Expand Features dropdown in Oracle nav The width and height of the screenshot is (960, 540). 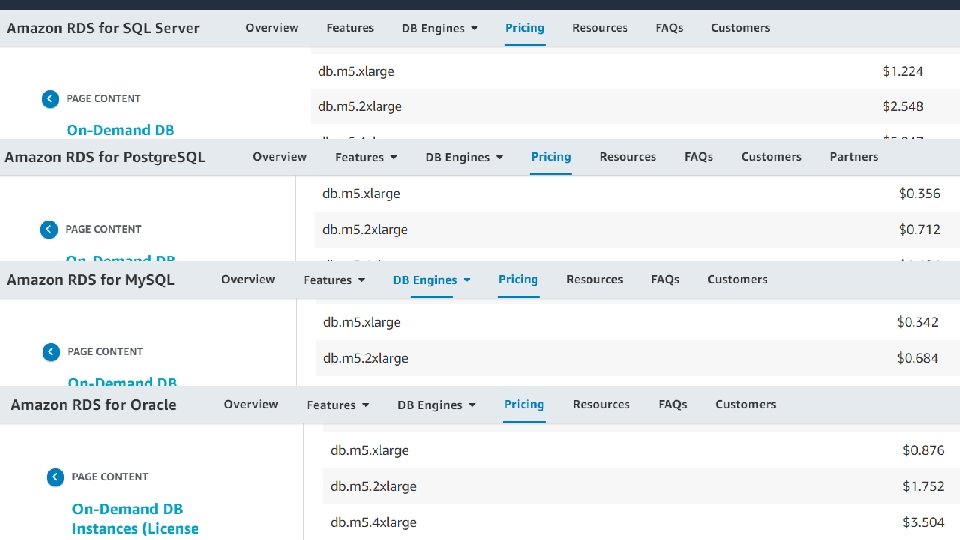338,405
